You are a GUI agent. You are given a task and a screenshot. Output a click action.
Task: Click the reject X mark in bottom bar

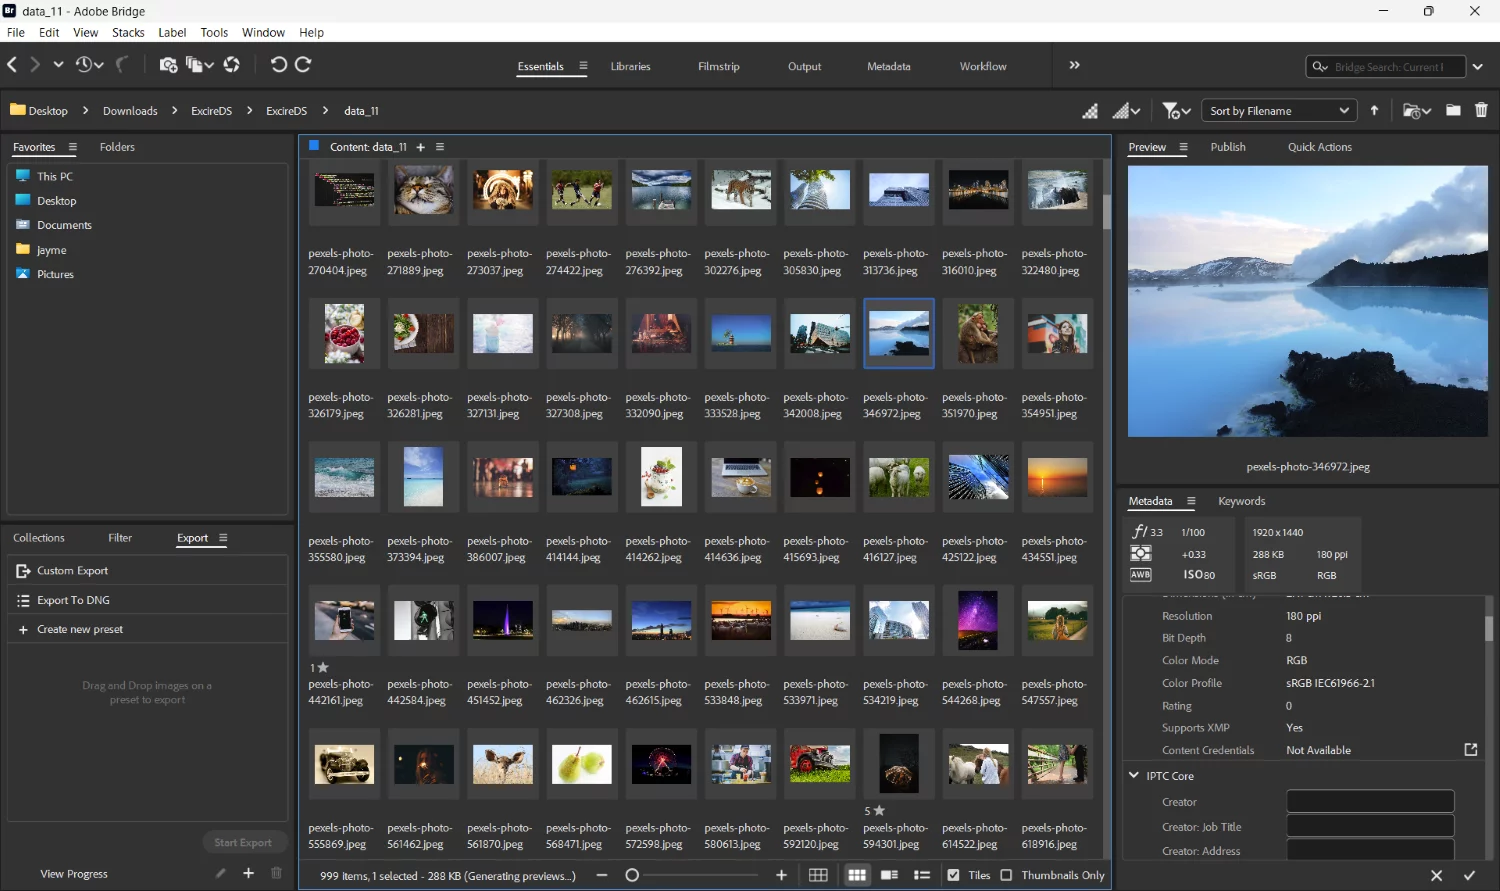point(1437,874)
